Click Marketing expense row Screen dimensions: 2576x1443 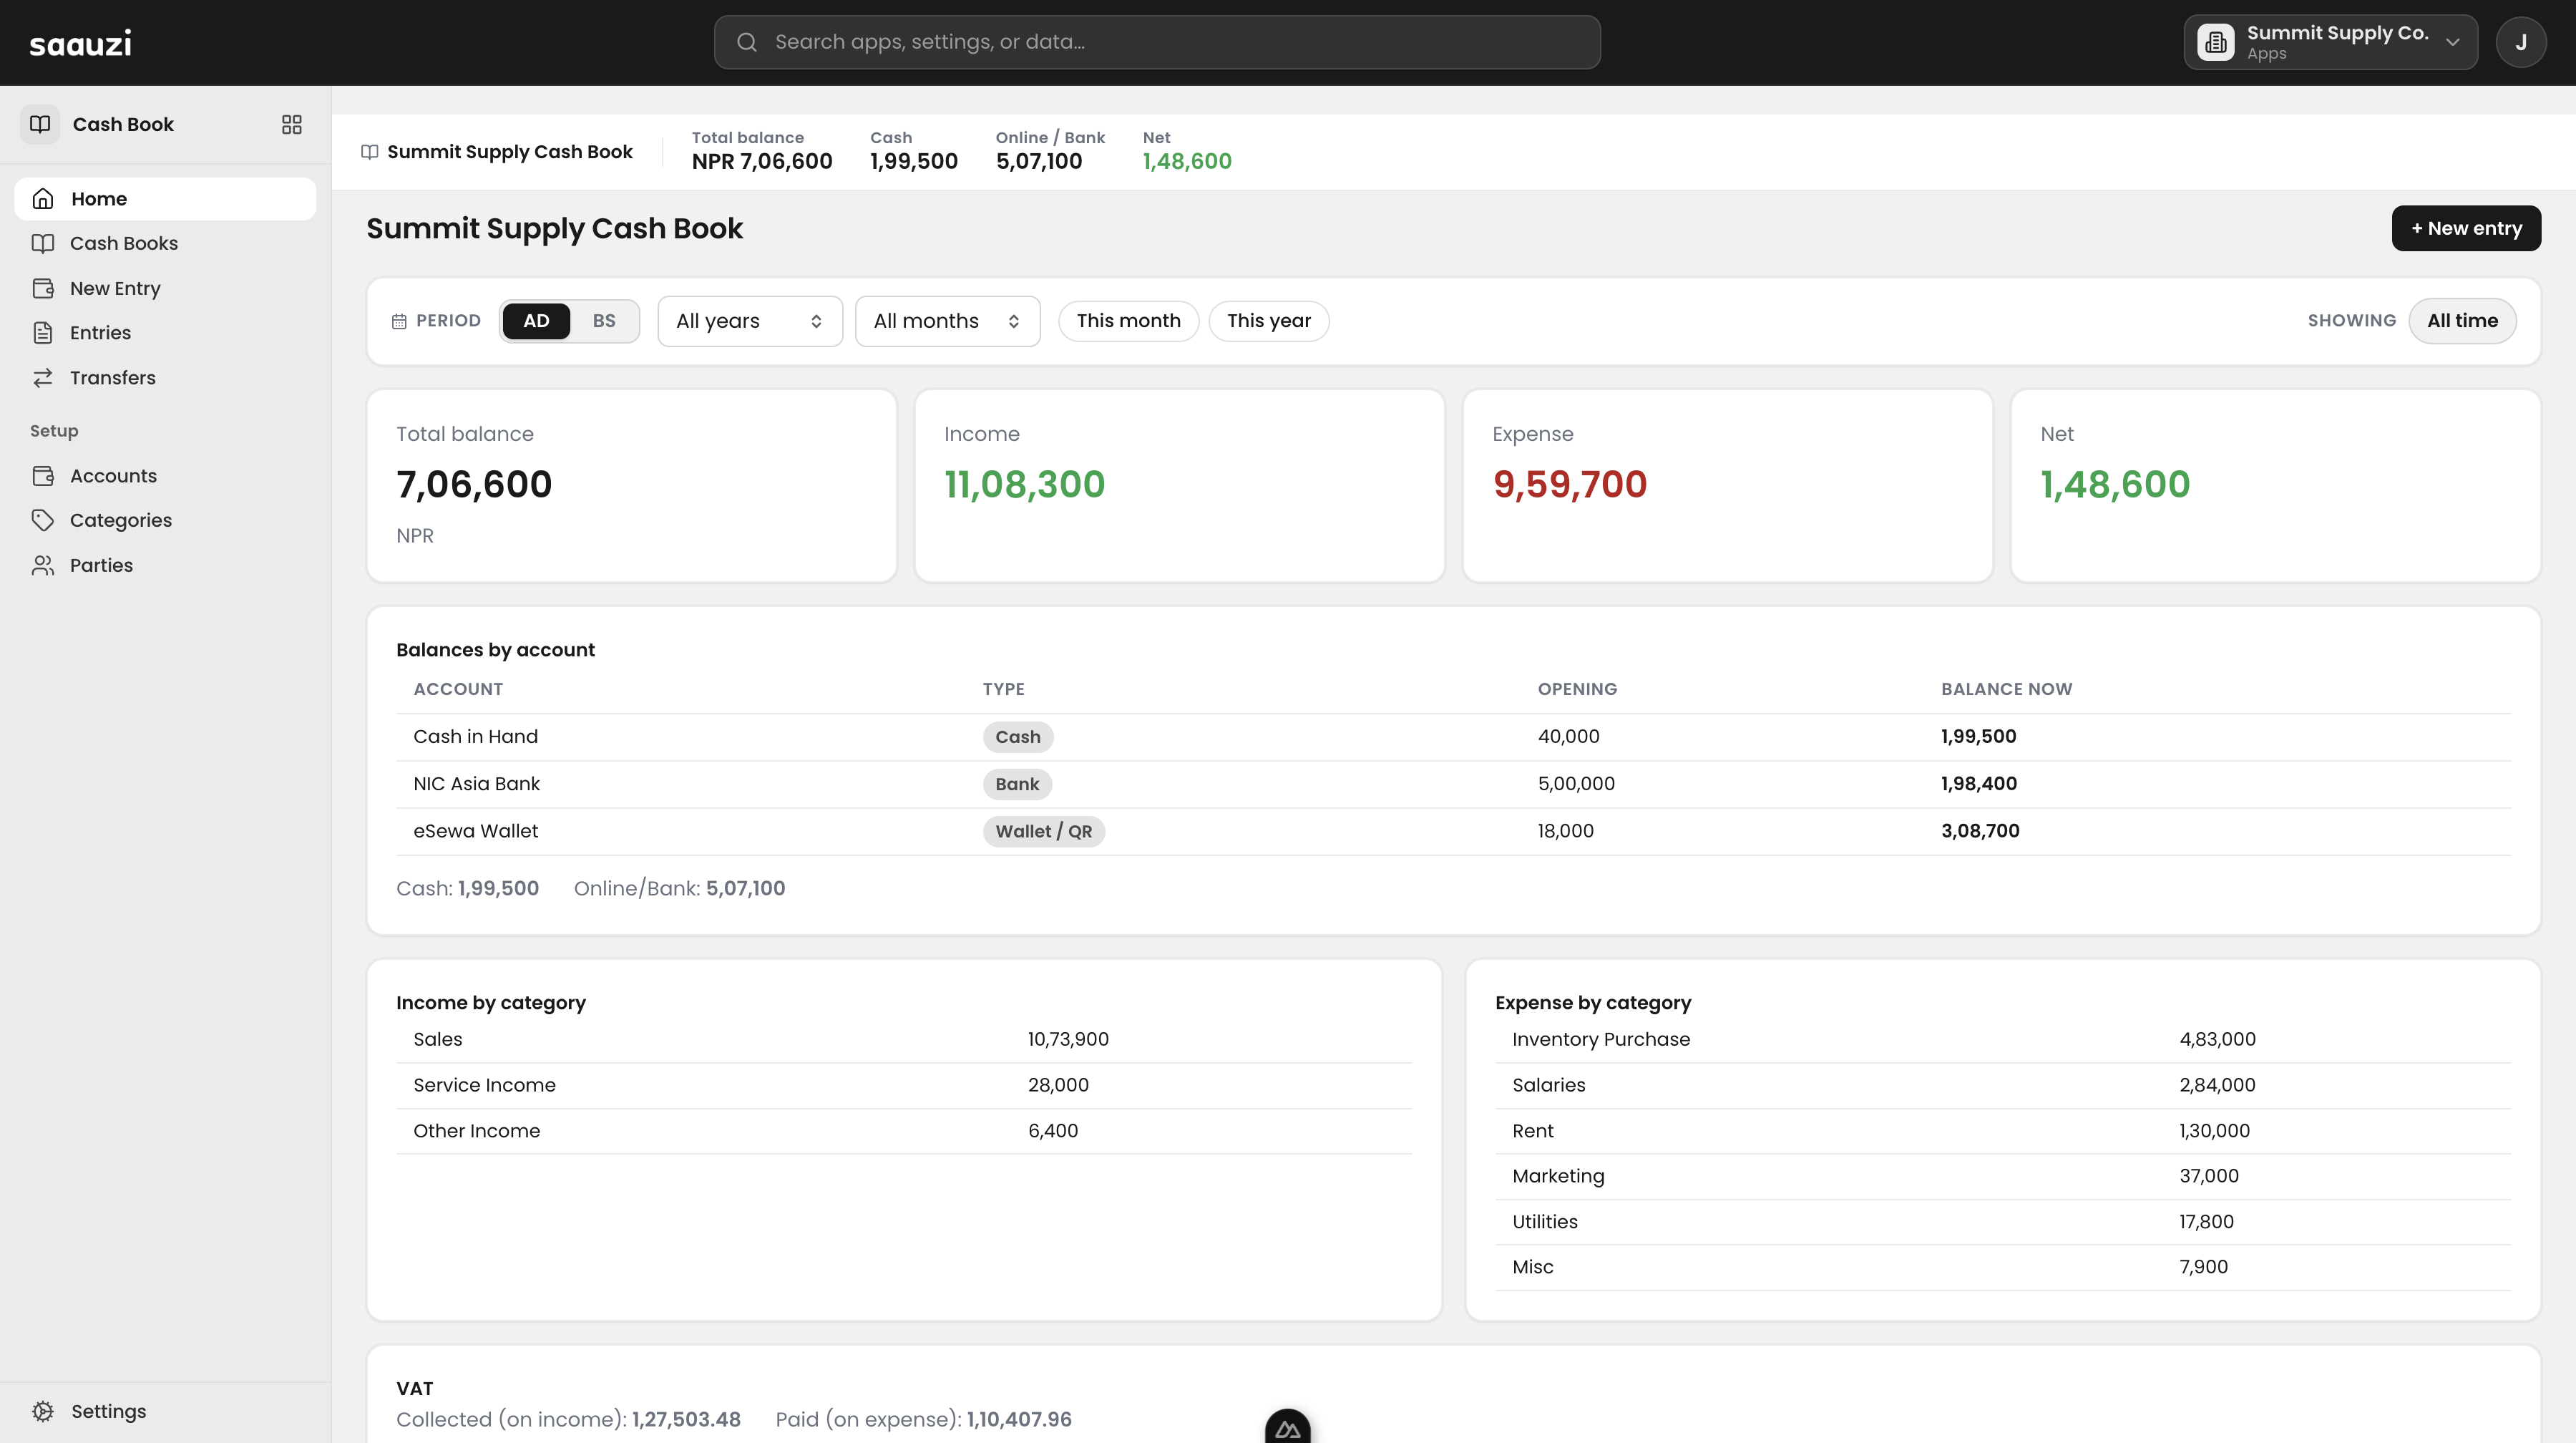coord(2003,1177)
